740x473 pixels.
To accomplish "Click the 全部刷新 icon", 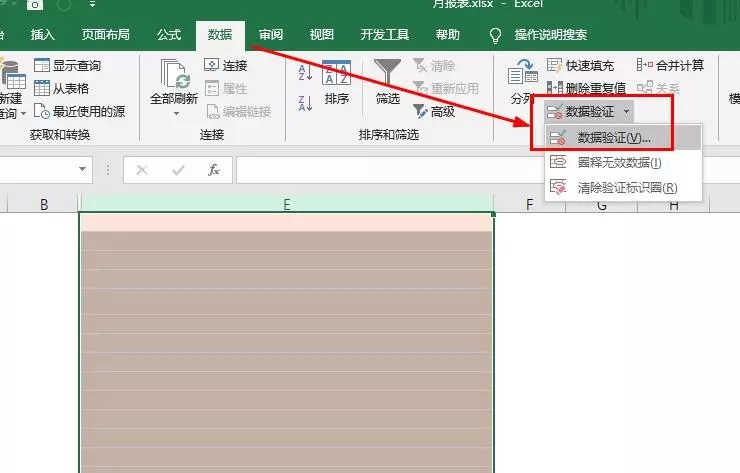I will pos(175,74).
